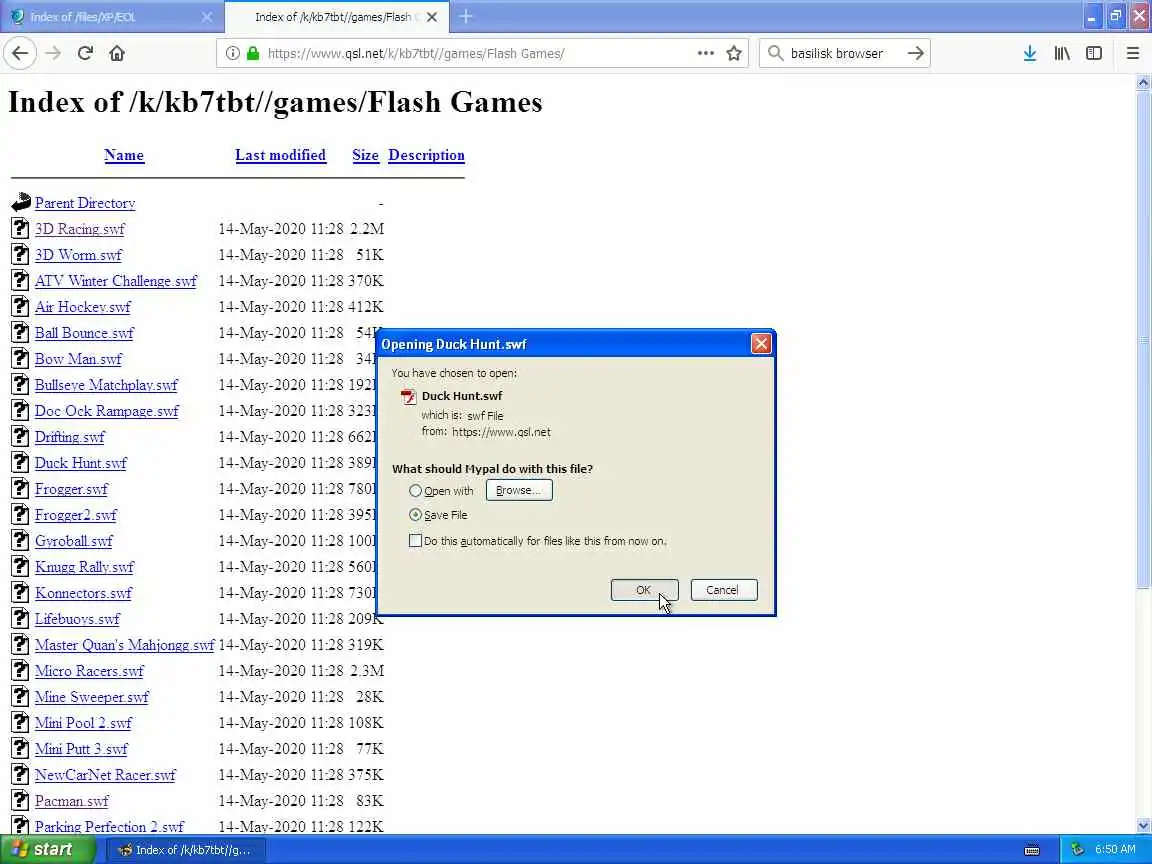This screenshot has width=1152, height=864.
Task: Click the page scrollbar down arrow
Action: click(1143, 826)
